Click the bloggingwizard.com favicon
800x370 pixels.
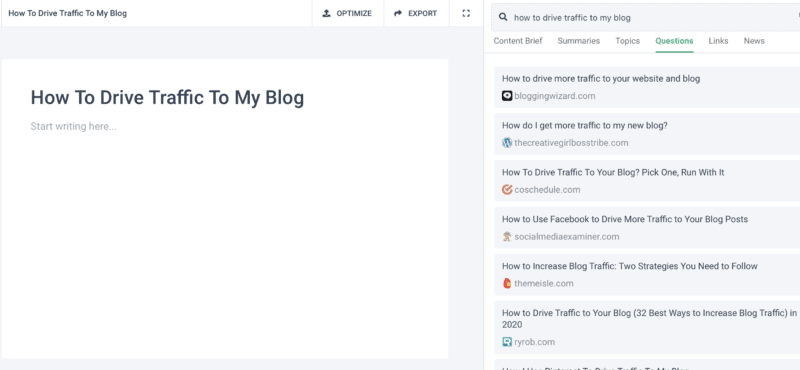point(507,96)
